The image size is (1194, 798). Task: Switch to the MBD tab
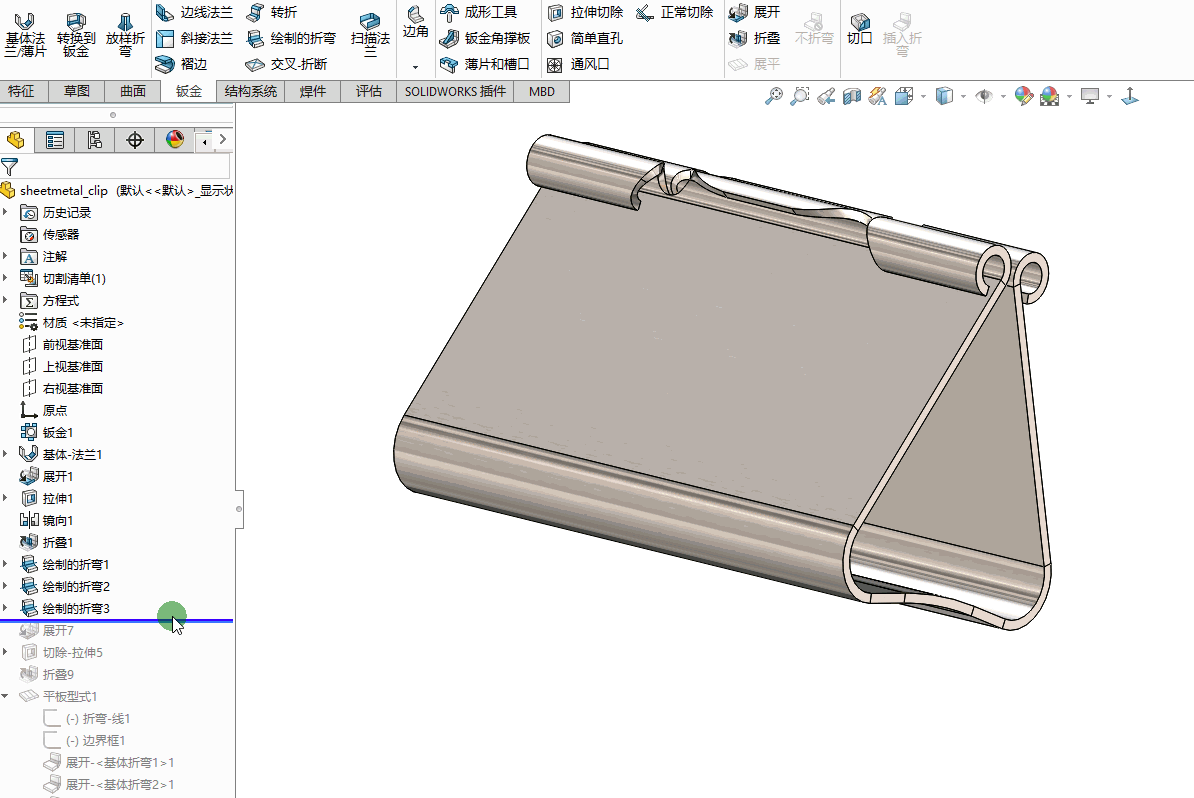point(542,91)
